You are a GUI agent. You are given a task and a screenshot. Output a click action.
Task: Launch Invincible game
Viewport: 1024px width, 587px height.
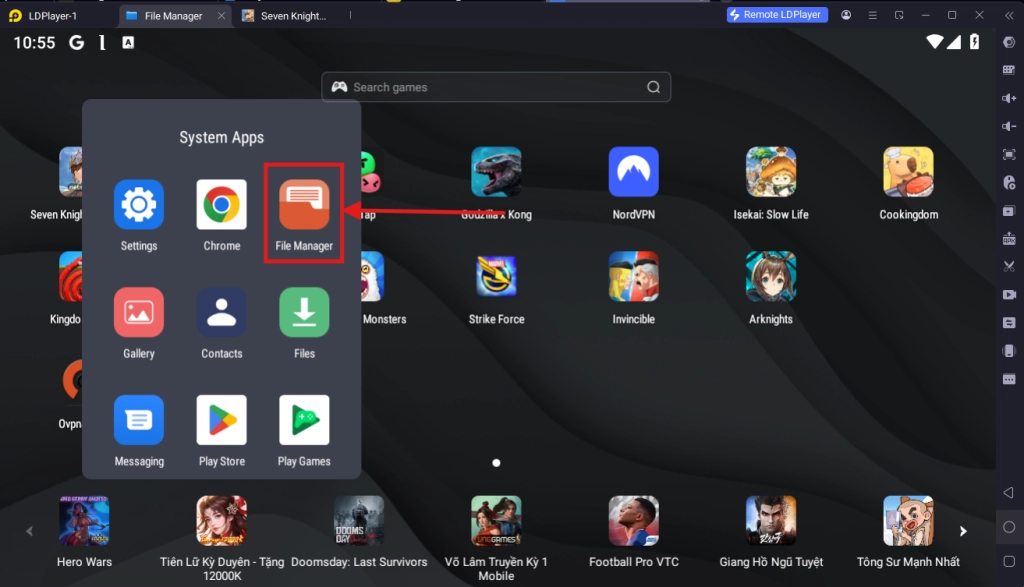click(x=633, y=277)
